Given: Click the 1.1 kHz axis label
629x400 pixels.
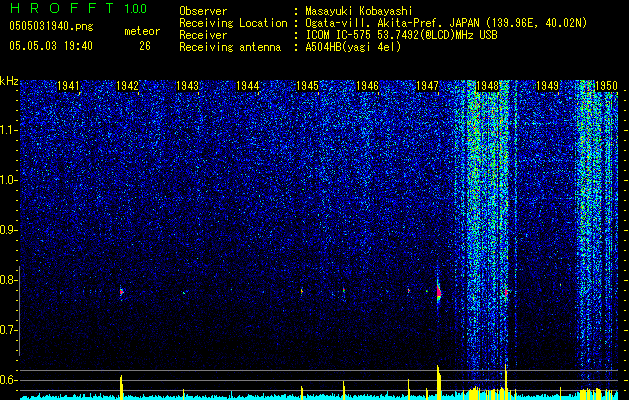Looking at the screenshot, I should click(9, 130).
